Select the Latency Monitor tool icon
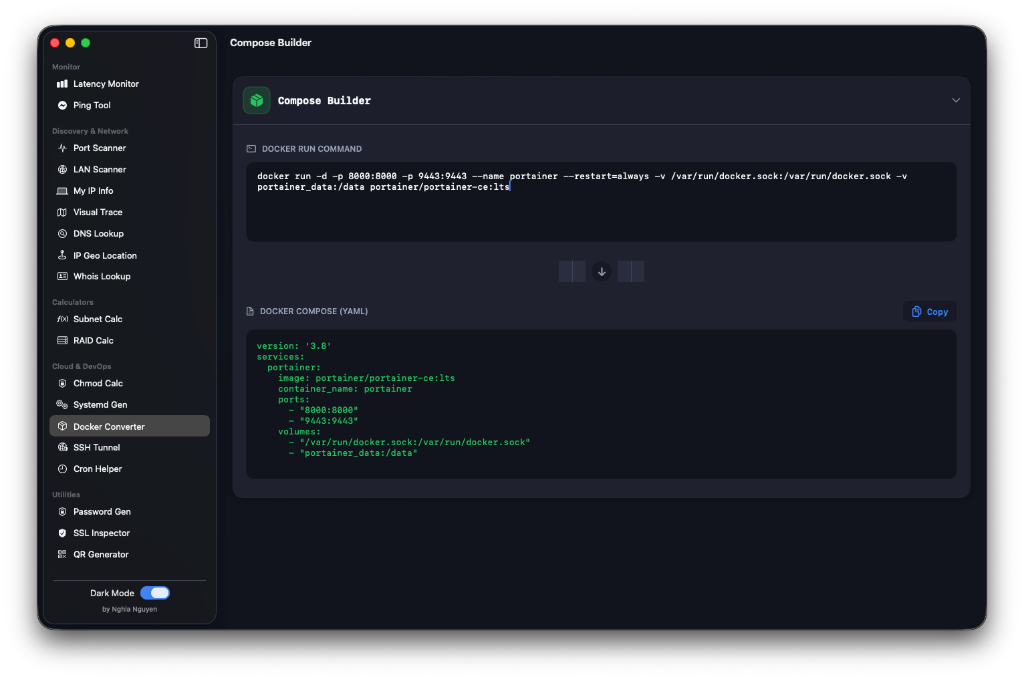 click(x=62, y=83)
